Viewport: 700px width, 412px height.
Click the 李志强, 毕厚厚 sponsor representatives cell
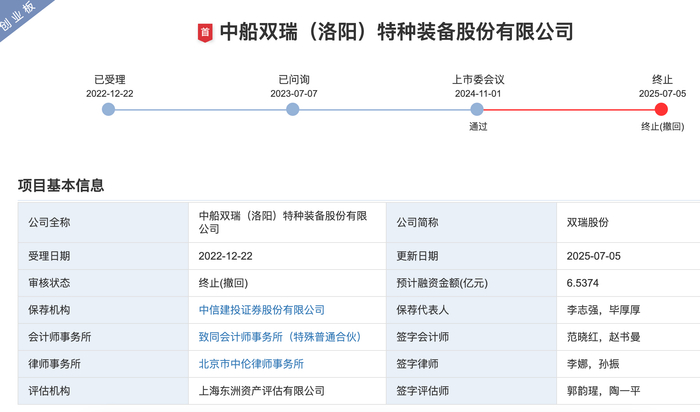pyautogui.click(x=601, y=310)
